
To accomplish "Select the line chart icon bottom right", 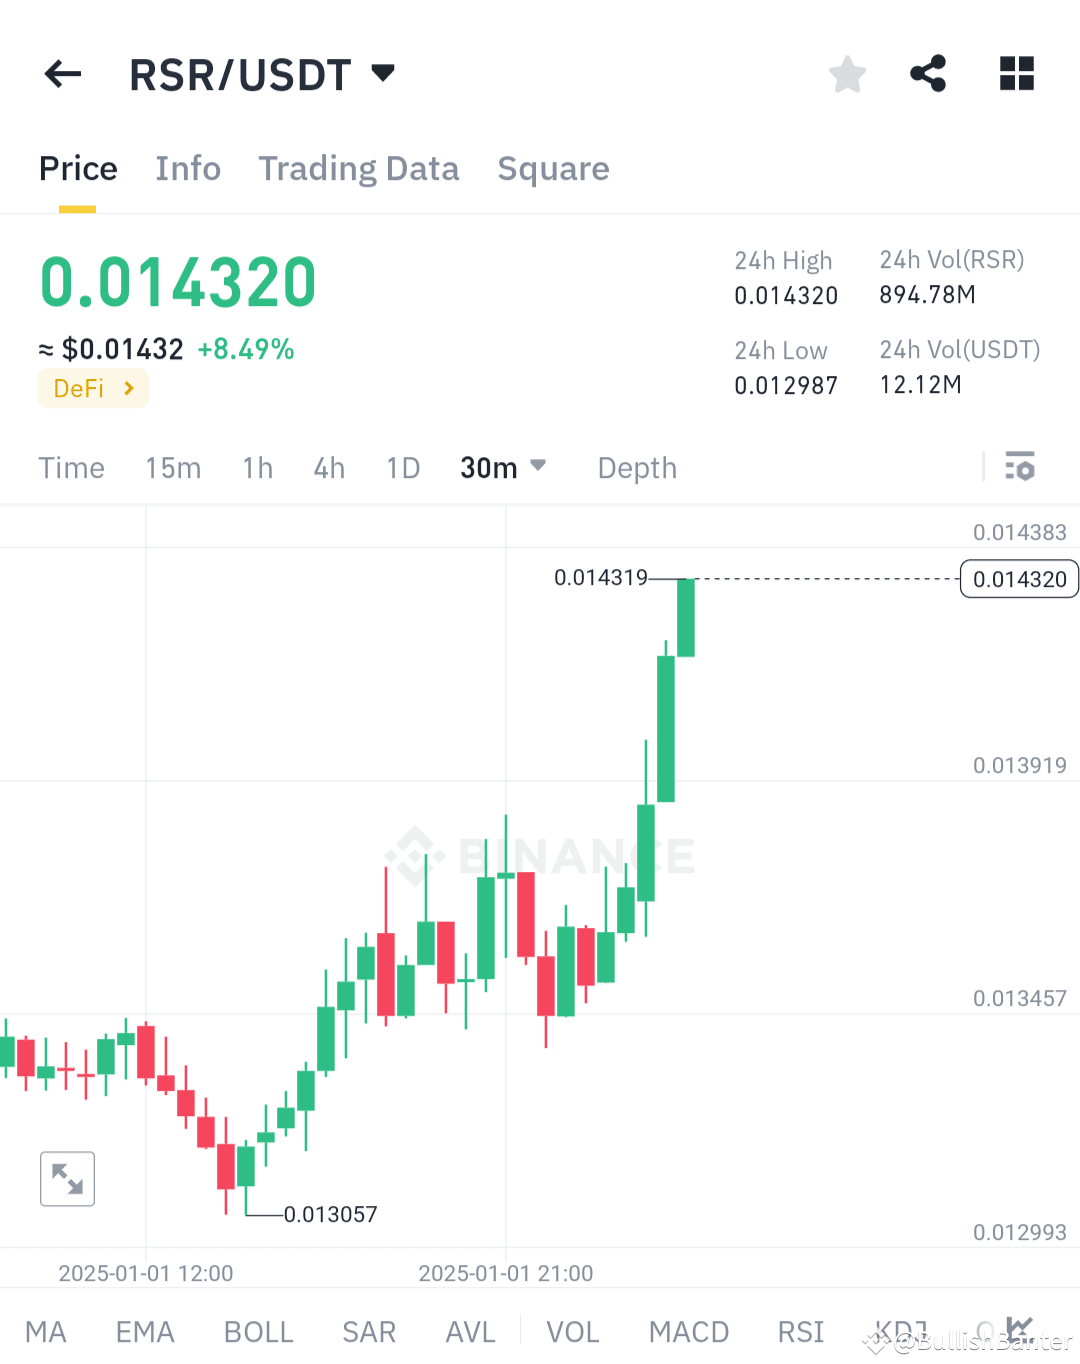I will pos(1020,1331).
